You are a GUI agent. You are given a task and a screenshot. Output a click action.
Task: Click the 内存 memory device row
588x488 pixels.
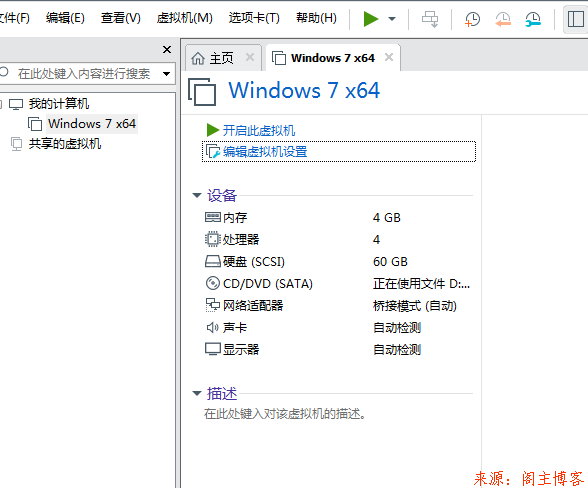point(339,218)
